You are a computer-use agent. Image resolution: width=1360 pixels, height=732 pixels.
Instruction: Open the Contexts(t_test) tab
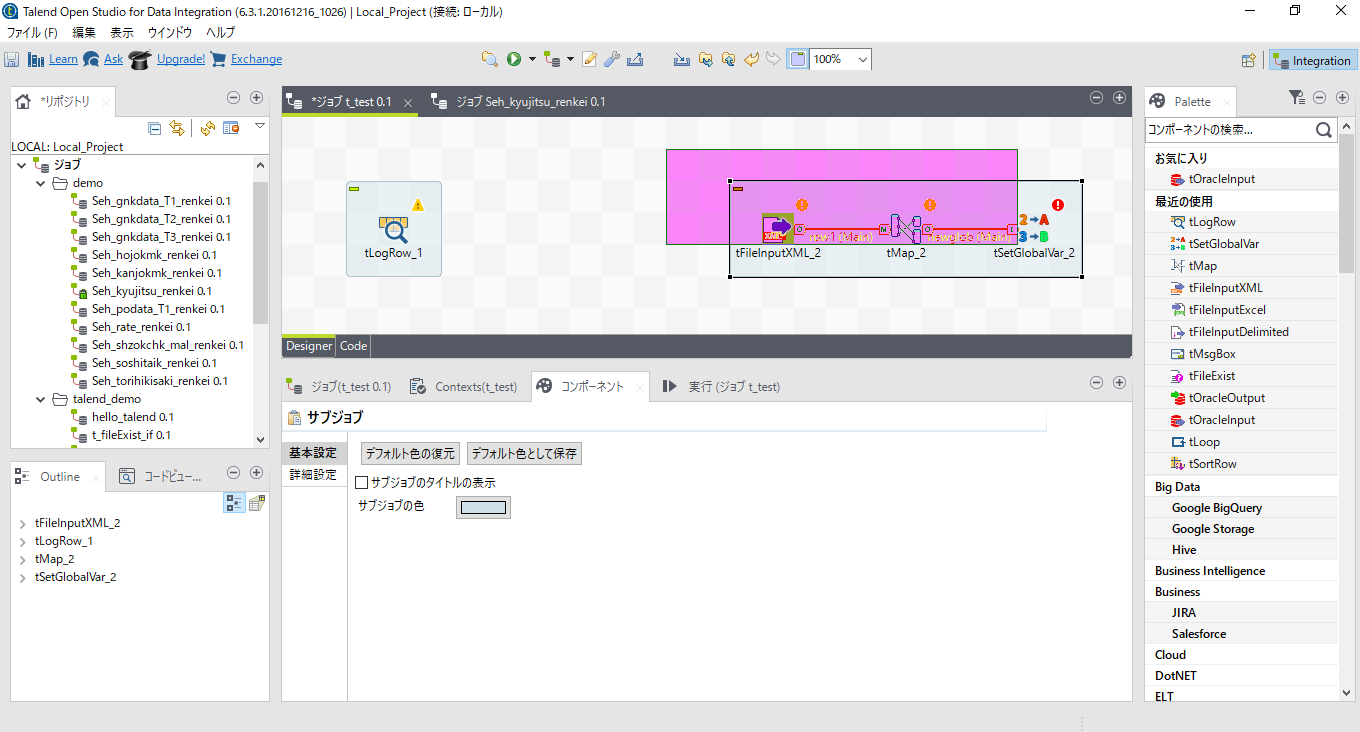click(465, 386)
